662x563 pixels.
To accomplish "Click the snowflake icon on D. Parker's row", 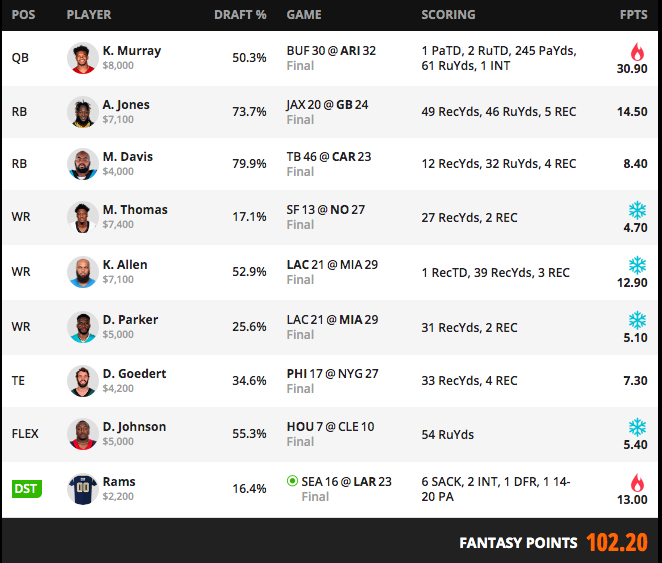I will [x=637, y=320].
